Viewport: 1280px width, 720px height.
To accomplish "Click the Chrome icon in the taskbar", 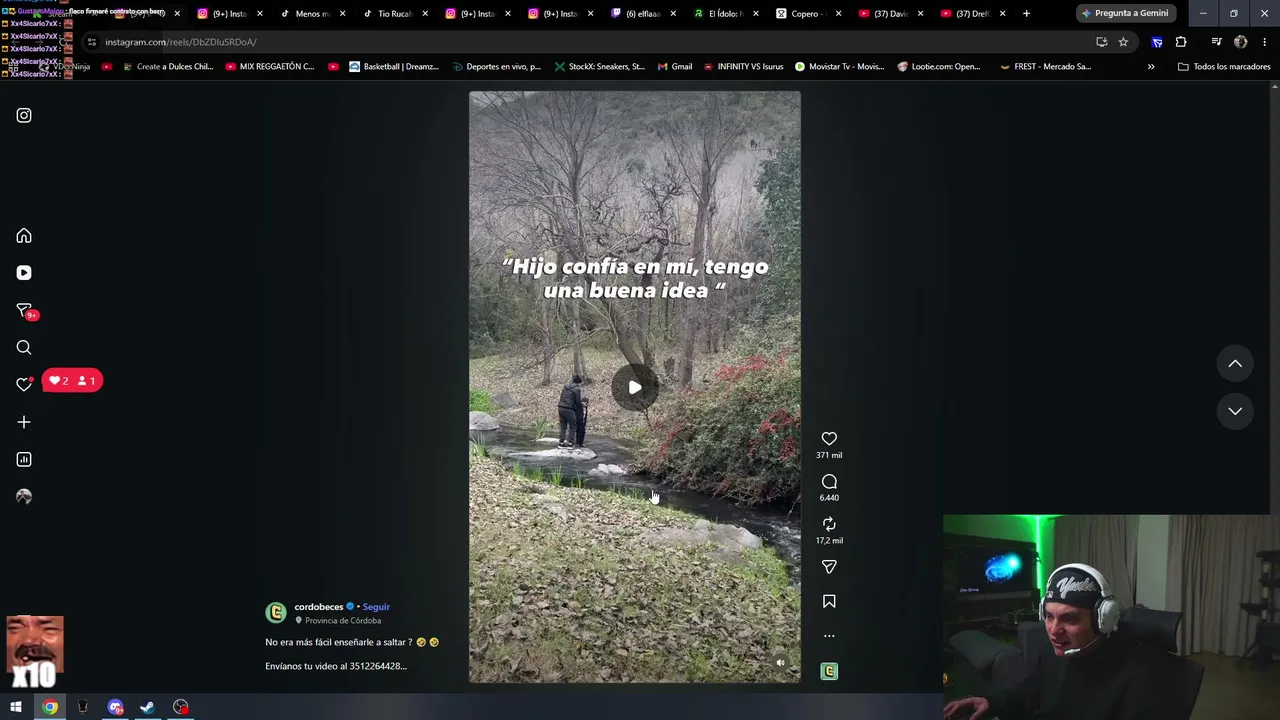I will click(50, 708).
